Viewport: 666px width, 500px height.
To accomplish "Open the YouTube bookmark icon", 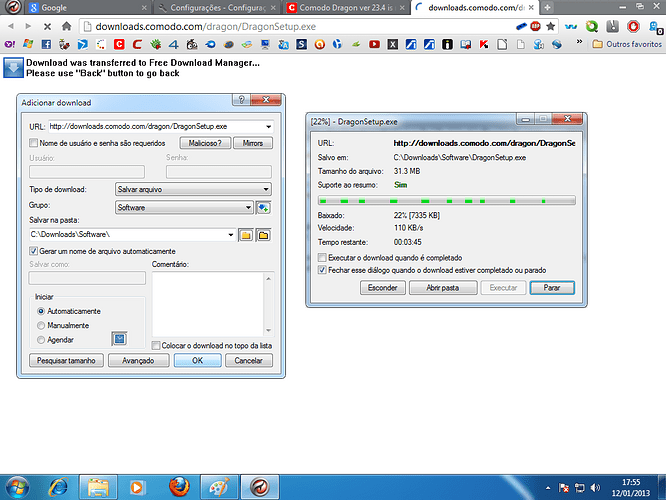I will [374, 44].
